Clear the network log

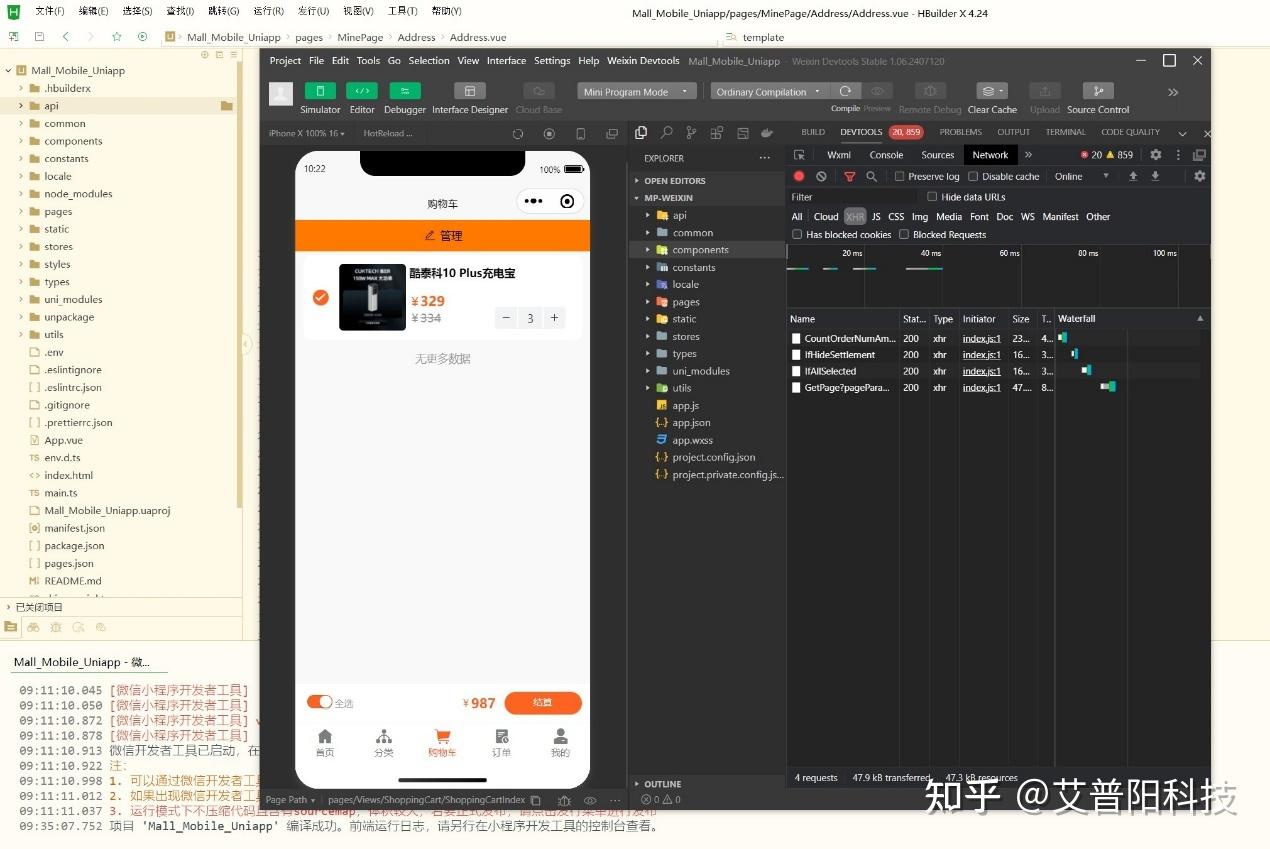tap(821, 176)
